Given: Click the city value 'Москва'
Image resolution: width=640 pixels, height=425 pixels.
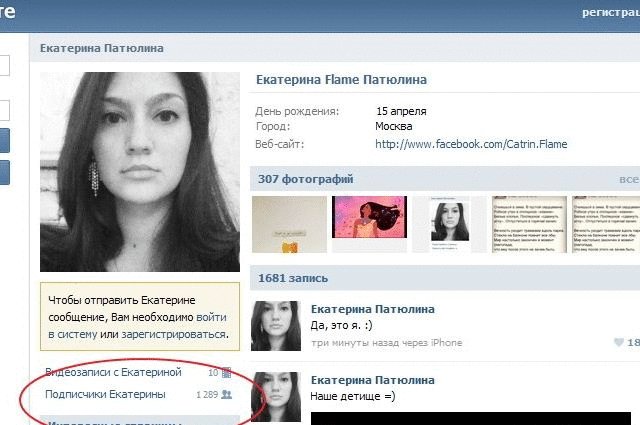Looking at the screenshot, I should 393,127.
